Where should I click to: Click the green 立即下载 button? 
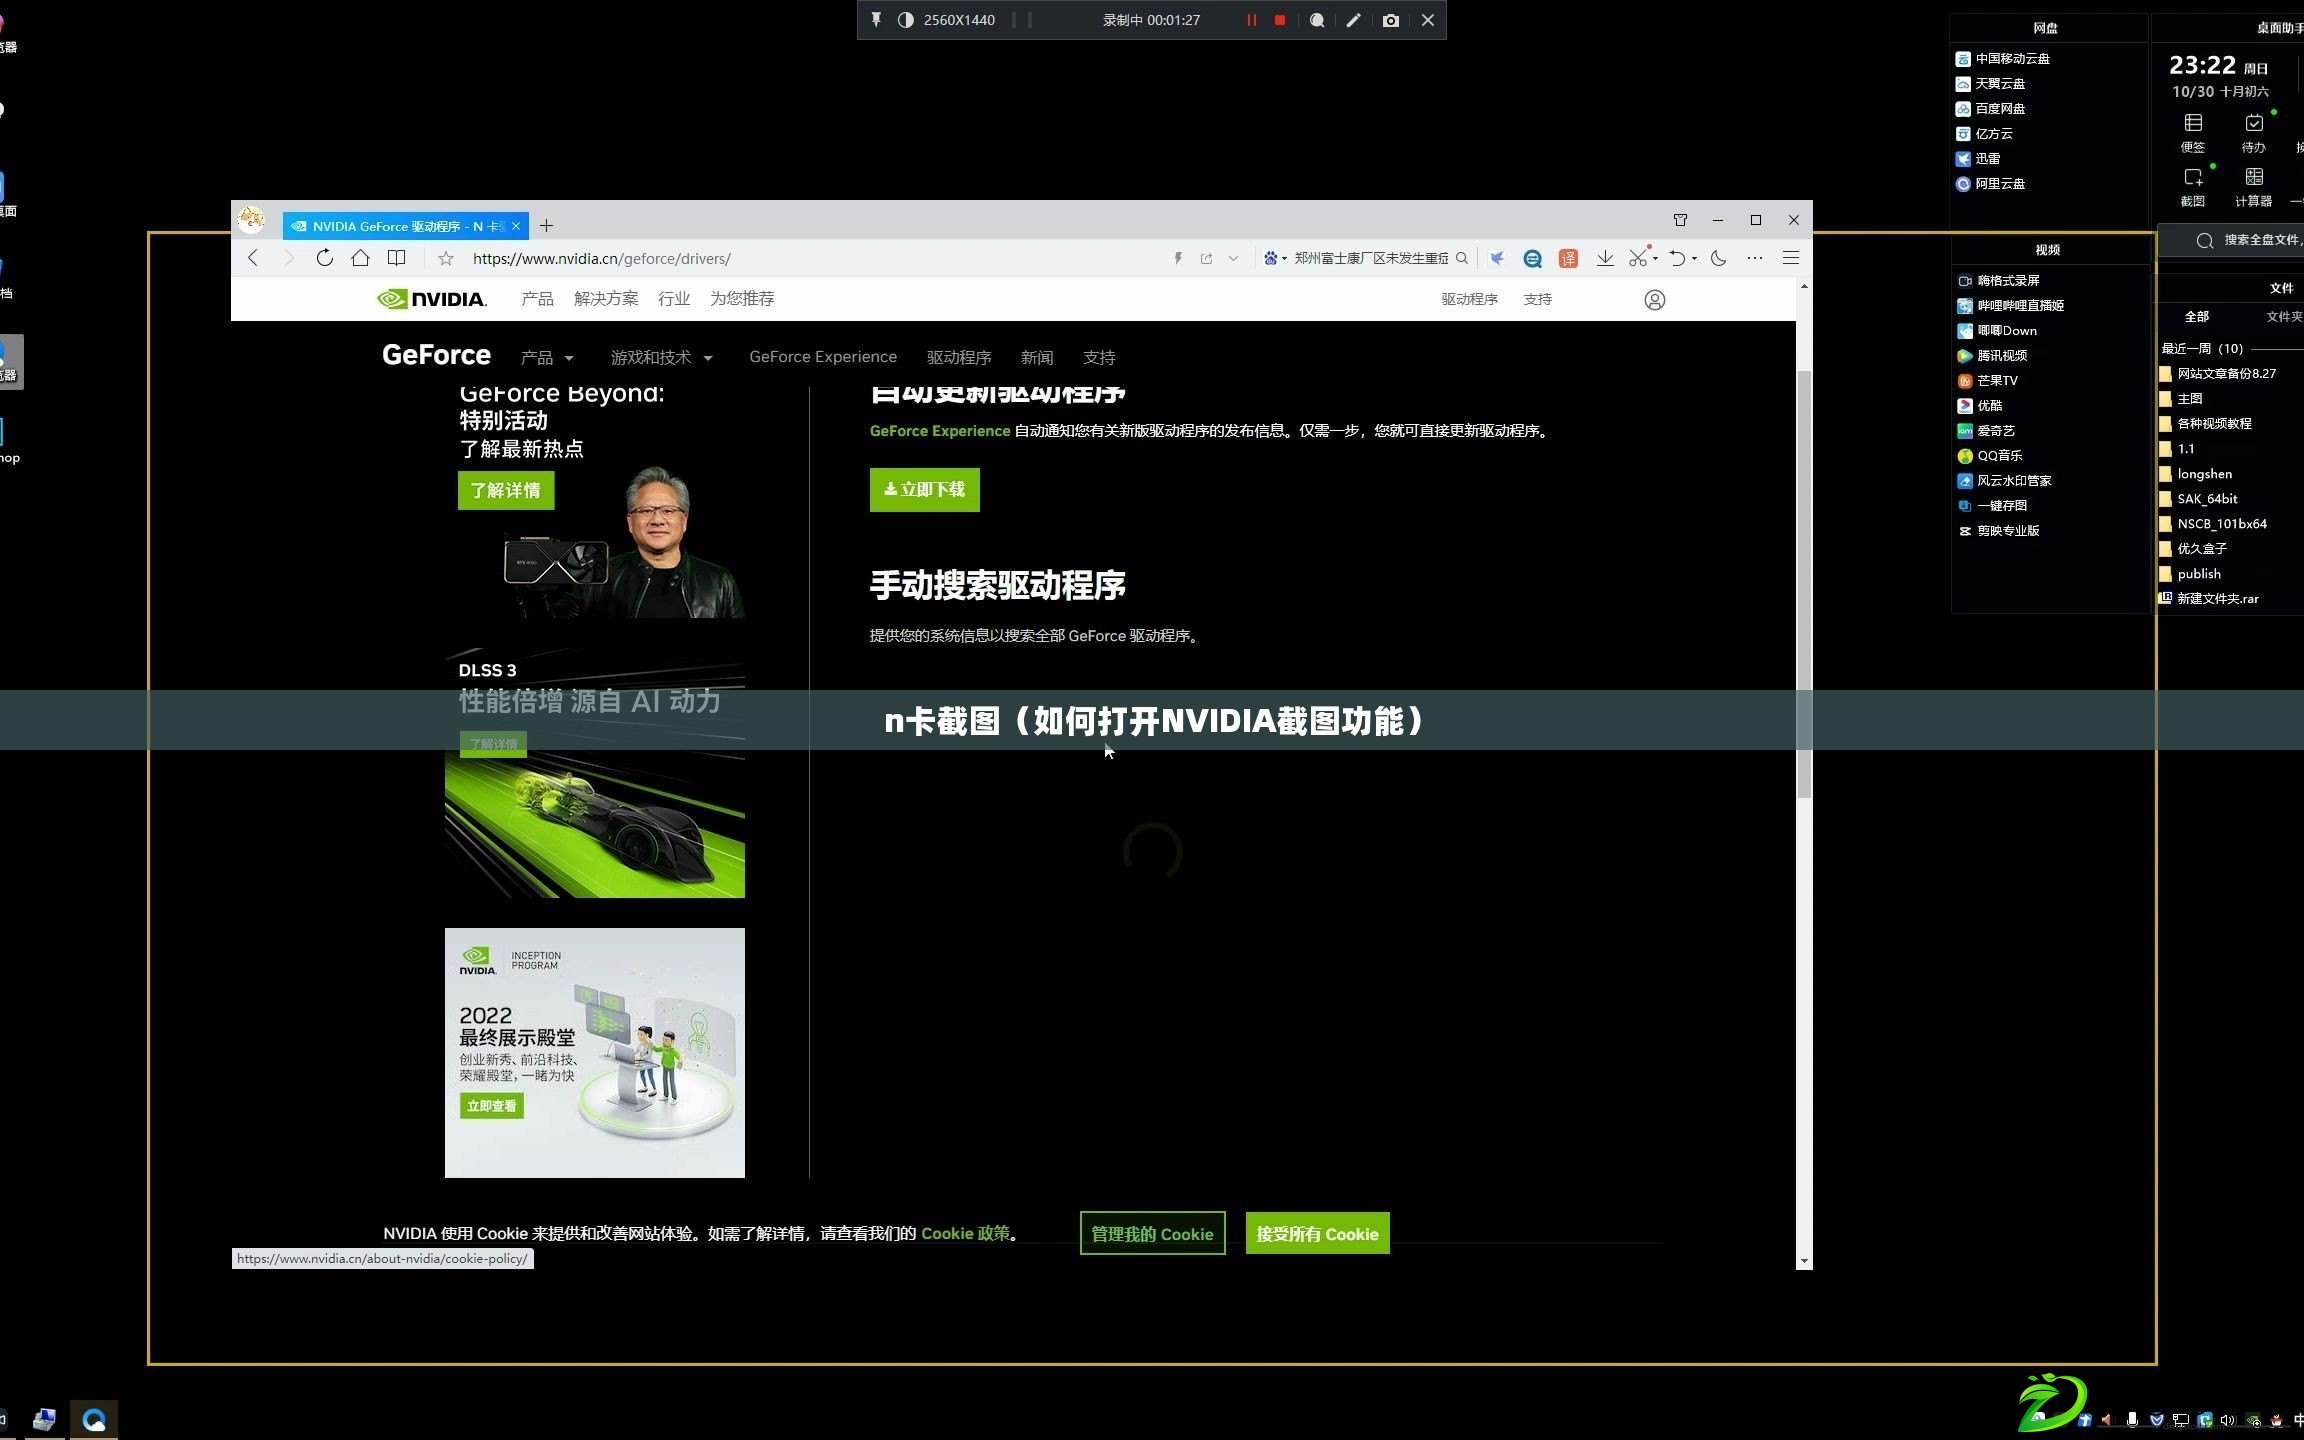[925, 490]
